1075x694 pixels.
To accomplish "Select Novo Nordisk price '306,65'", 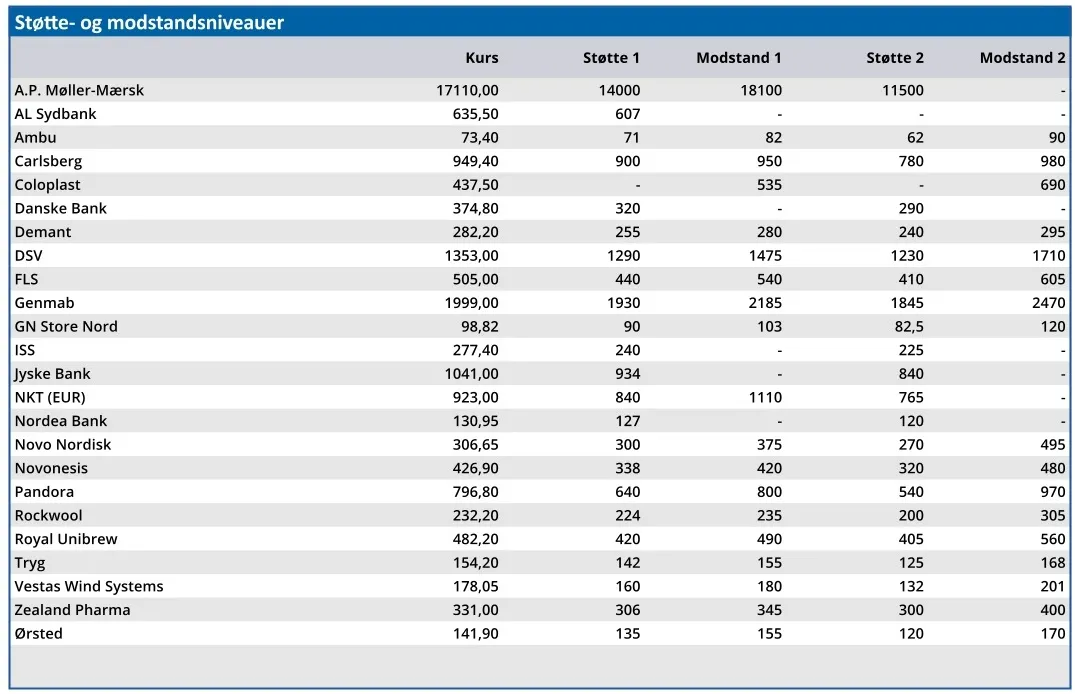I will [475, 444].
